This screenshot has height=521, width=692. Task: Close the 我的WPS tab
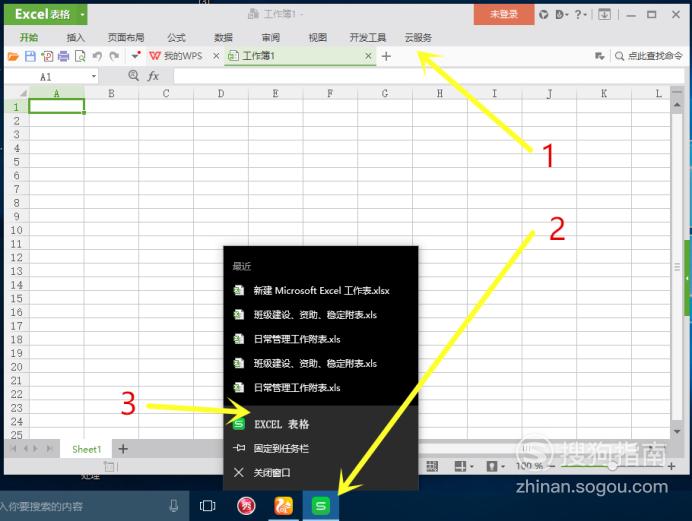click(216, 56)
